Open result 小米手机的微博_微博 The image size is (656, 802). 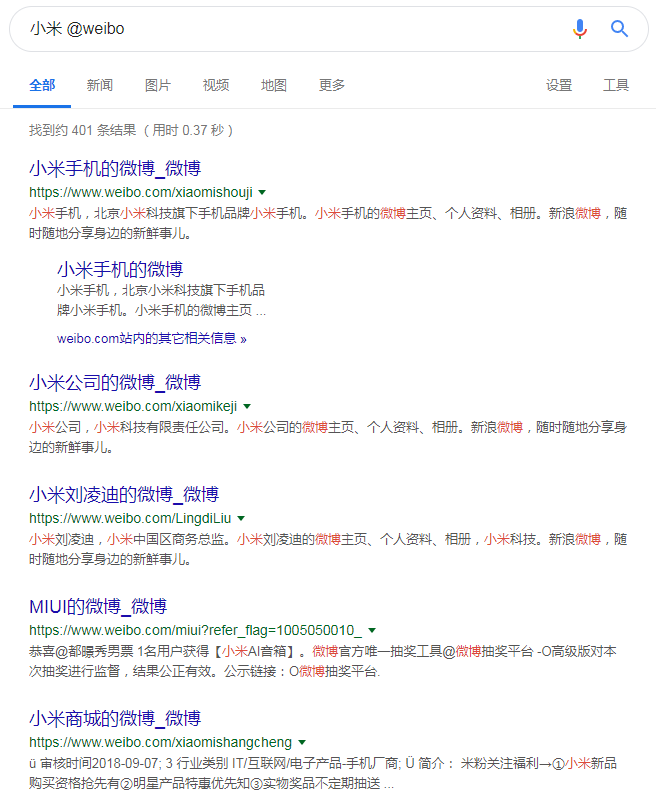point(115,168)
